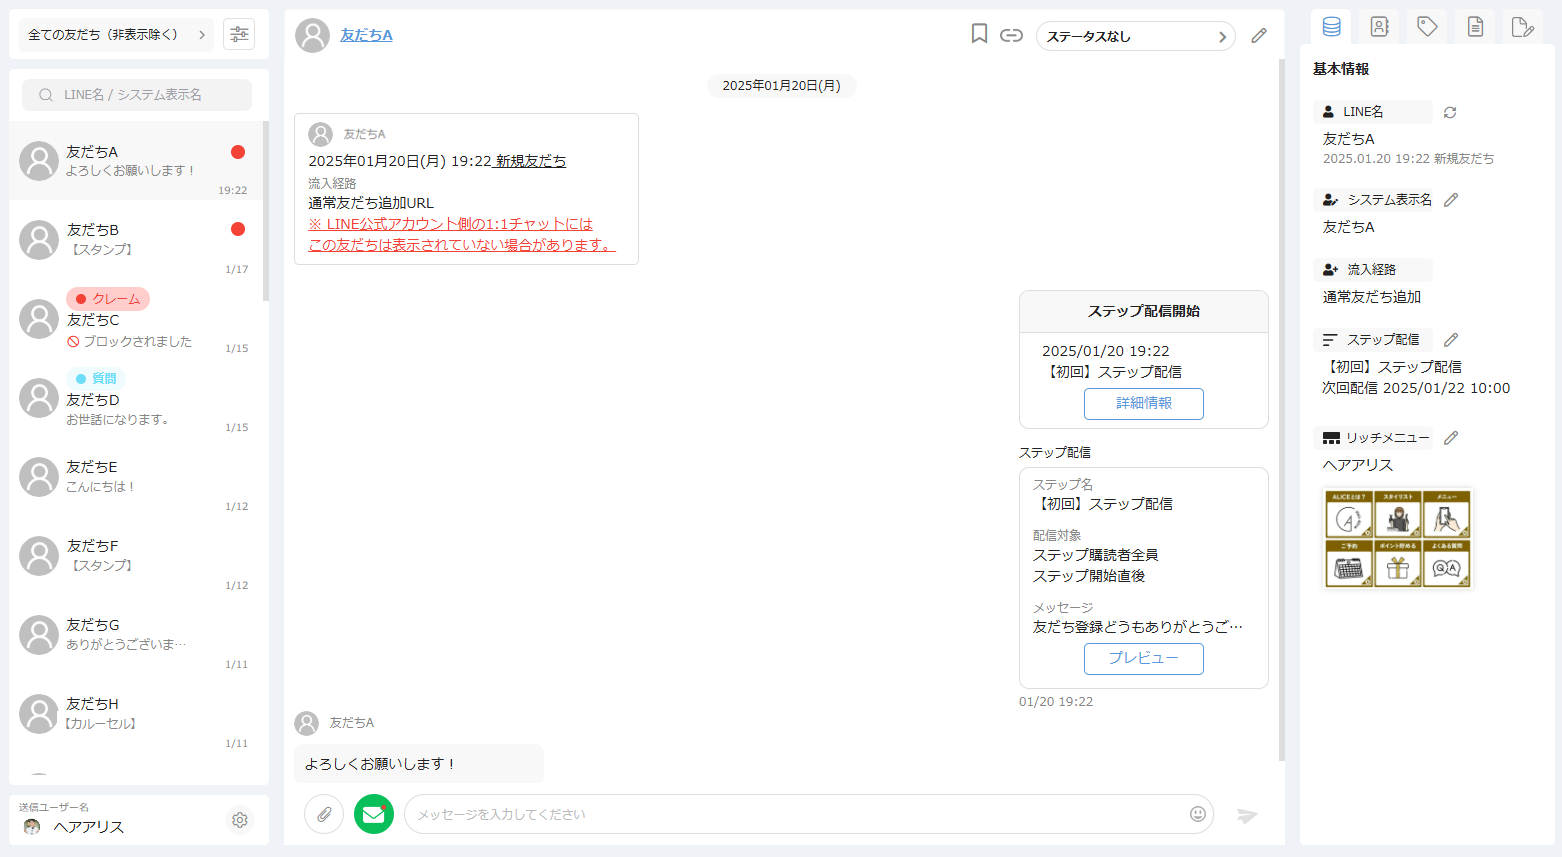This screenshot has width=1562, height=857.
Task: Click the paperclip attachment icon
Action: click(324, 814)
